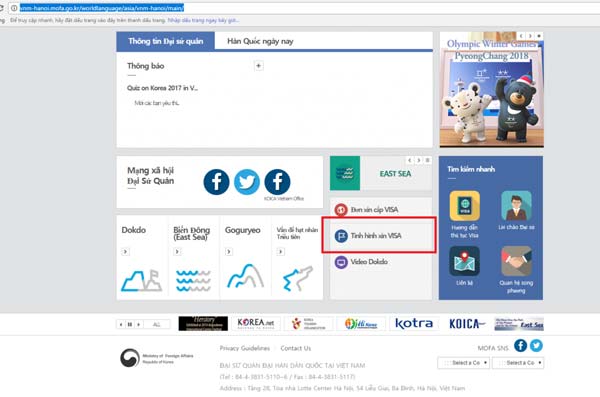Open the Vấn đề hạt nhân Triều tiên arrow
This screenshot has height=397, width=600.
[280, 252]
